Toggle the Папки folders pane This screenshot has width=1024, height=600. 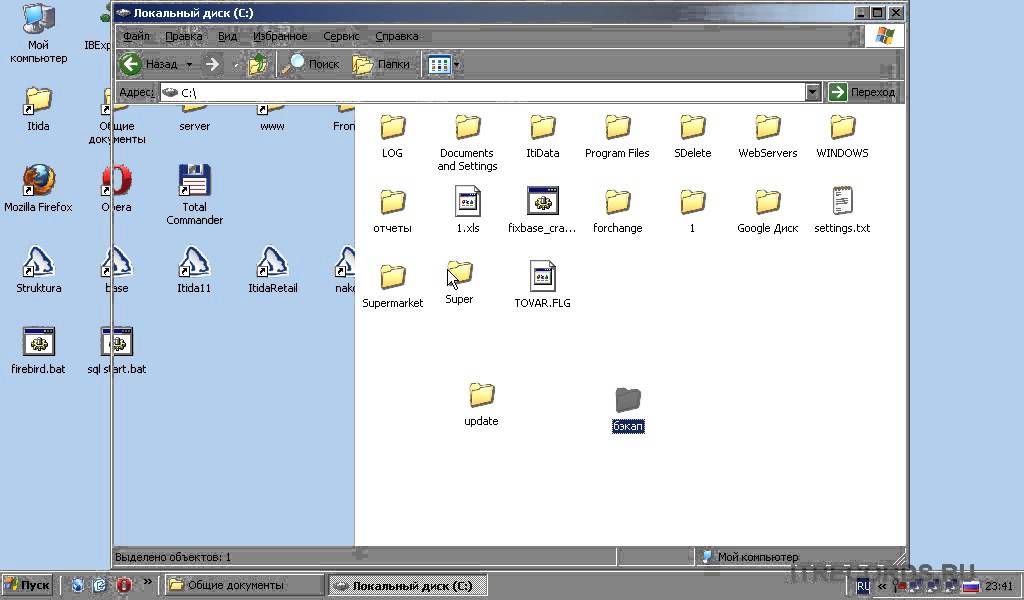coord(381,64)
